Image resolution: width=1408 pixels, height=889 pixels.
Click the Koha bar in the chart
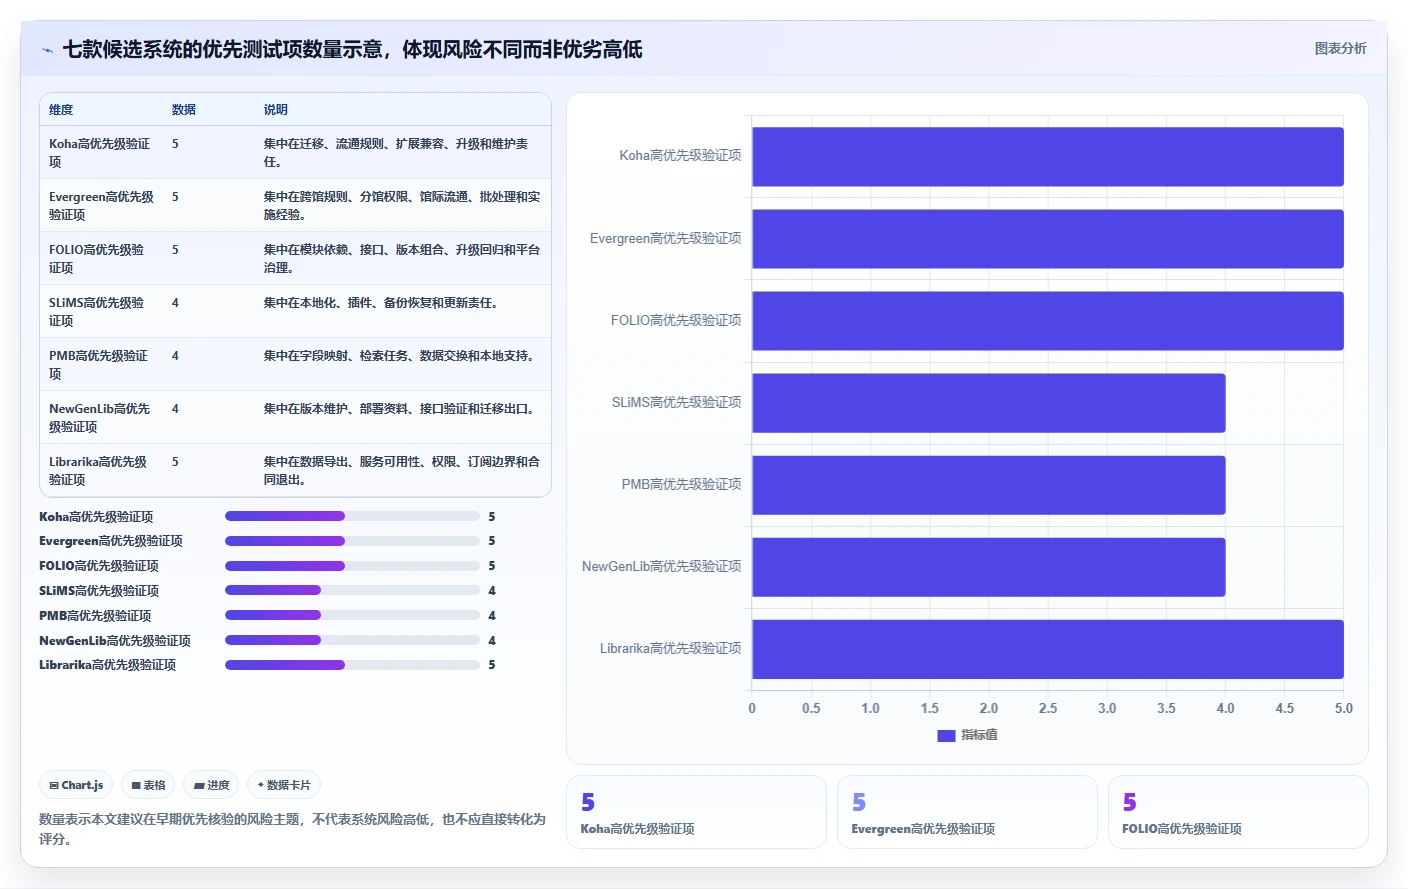pyautogui.click(x=1048, y=156)
